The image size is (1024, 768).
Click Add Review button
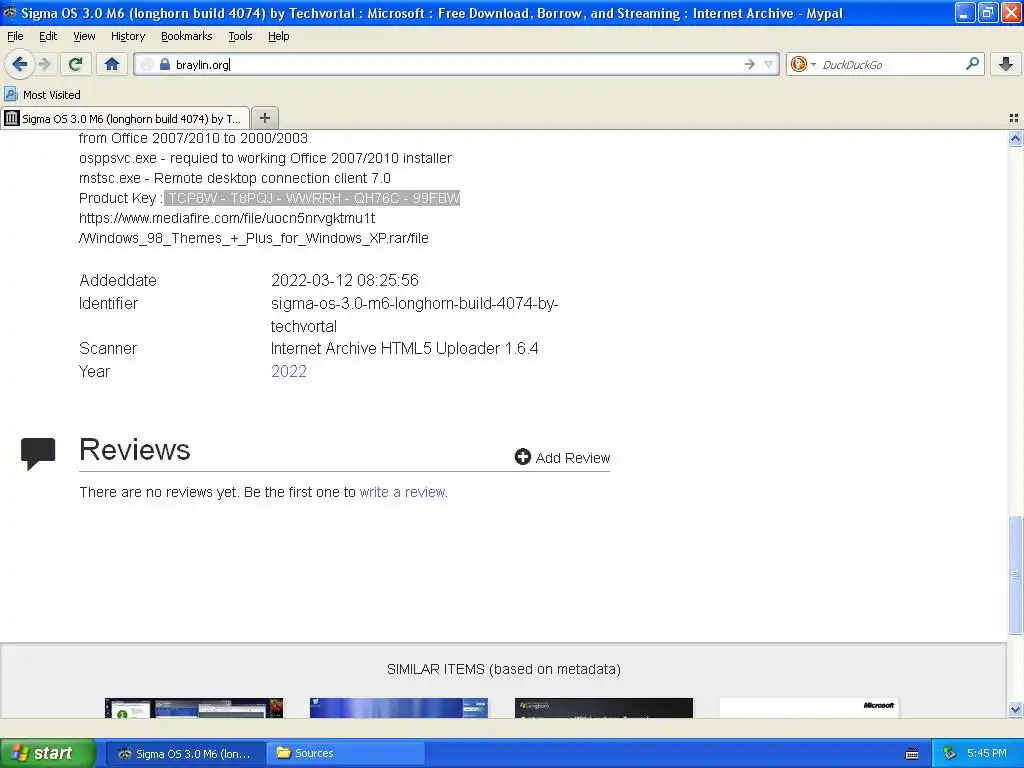point(562,457)
